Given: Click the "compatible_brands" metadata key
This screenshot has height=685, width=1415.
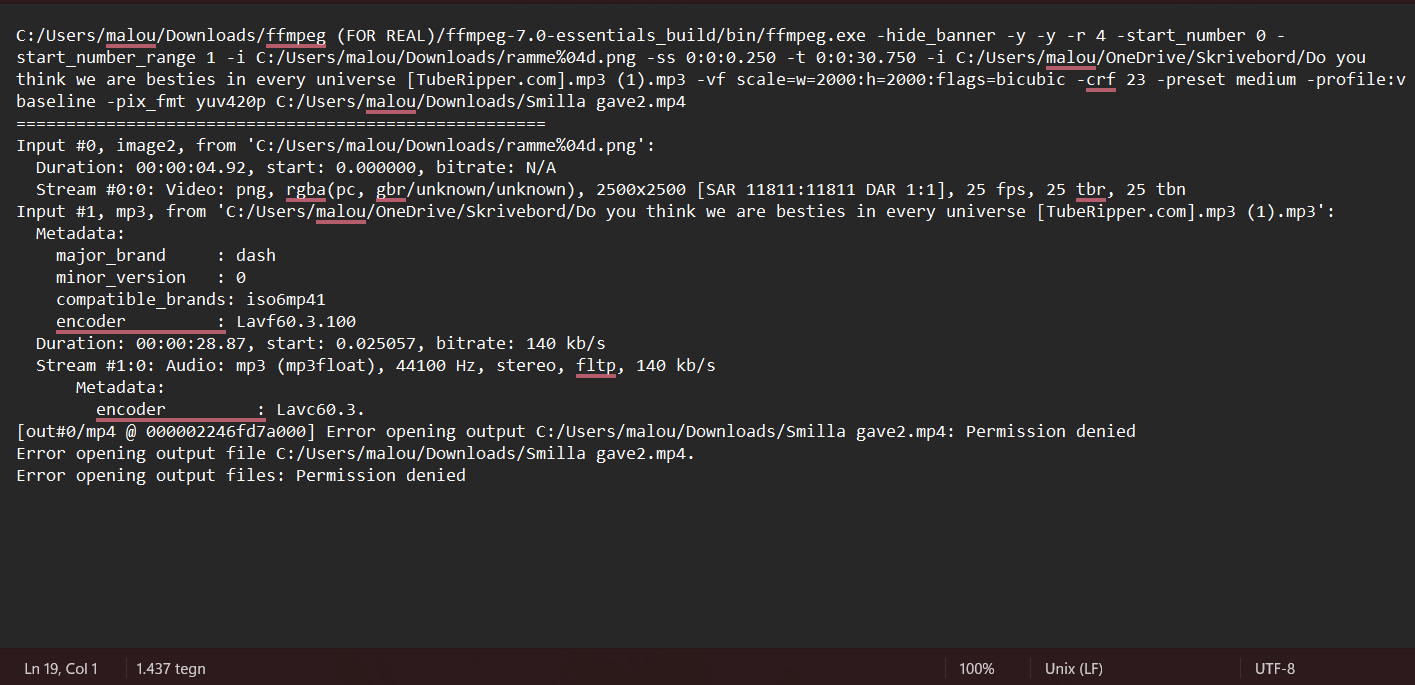Looking at the screenshot, I should [x=140, y=299].
